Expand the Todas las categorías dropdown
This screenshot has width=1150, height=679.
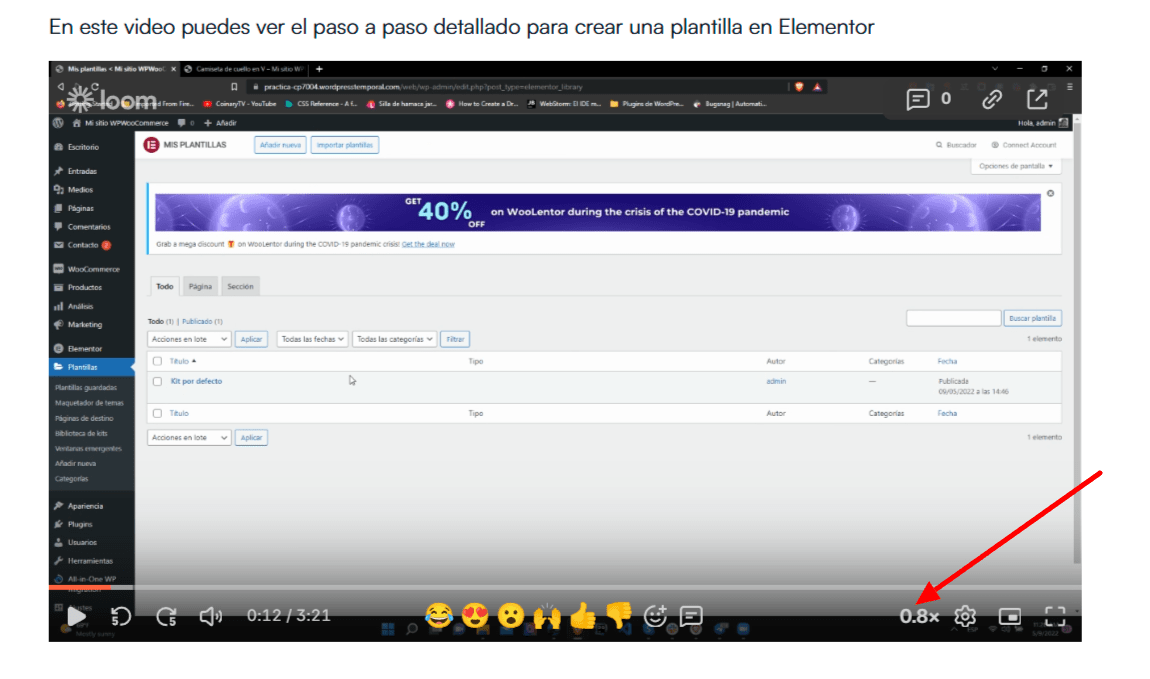395,339
